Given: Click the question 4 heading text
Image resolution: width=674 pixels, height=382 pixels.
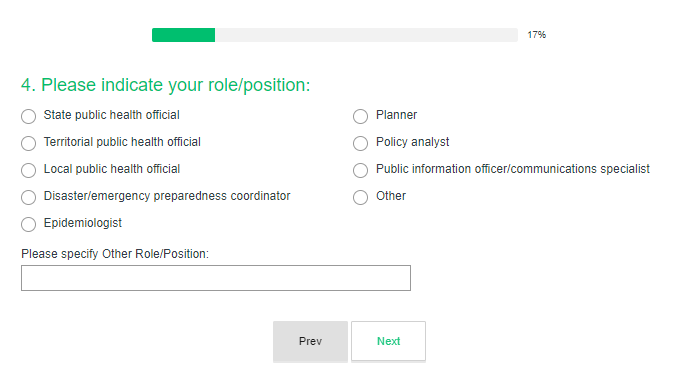Looking at the screenshot, I should click(165, 85).
